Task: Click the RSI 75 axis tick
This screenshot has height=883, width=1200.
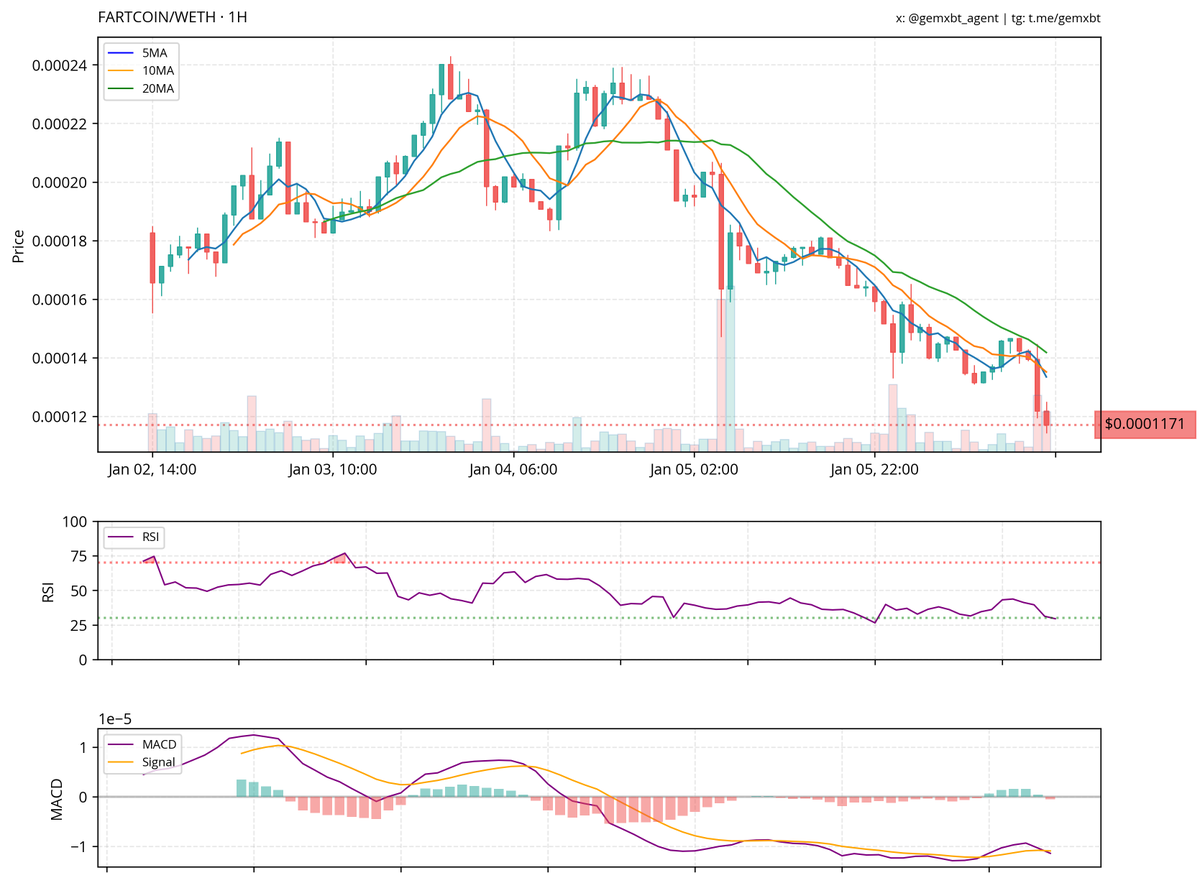Action: (80, 556)
